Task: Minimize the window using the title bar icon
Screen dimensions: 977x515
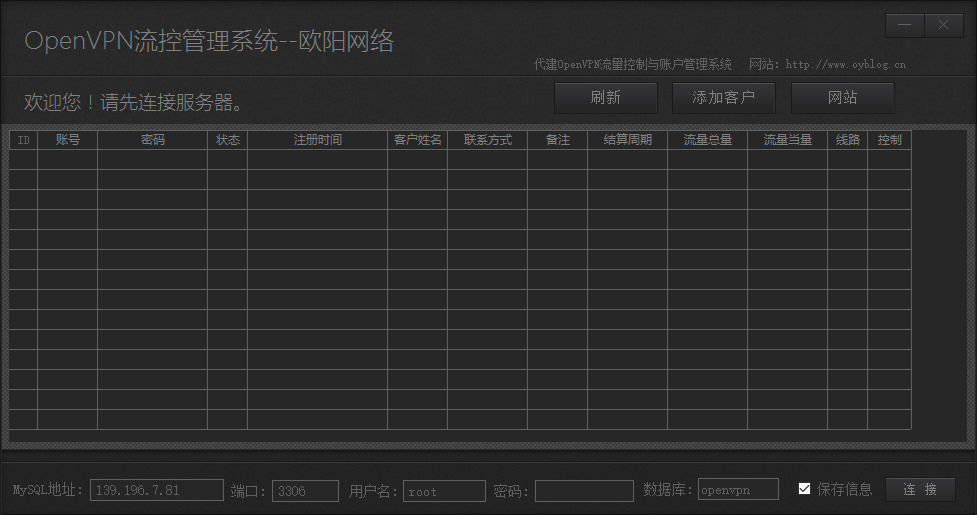Action: [904, 26]
